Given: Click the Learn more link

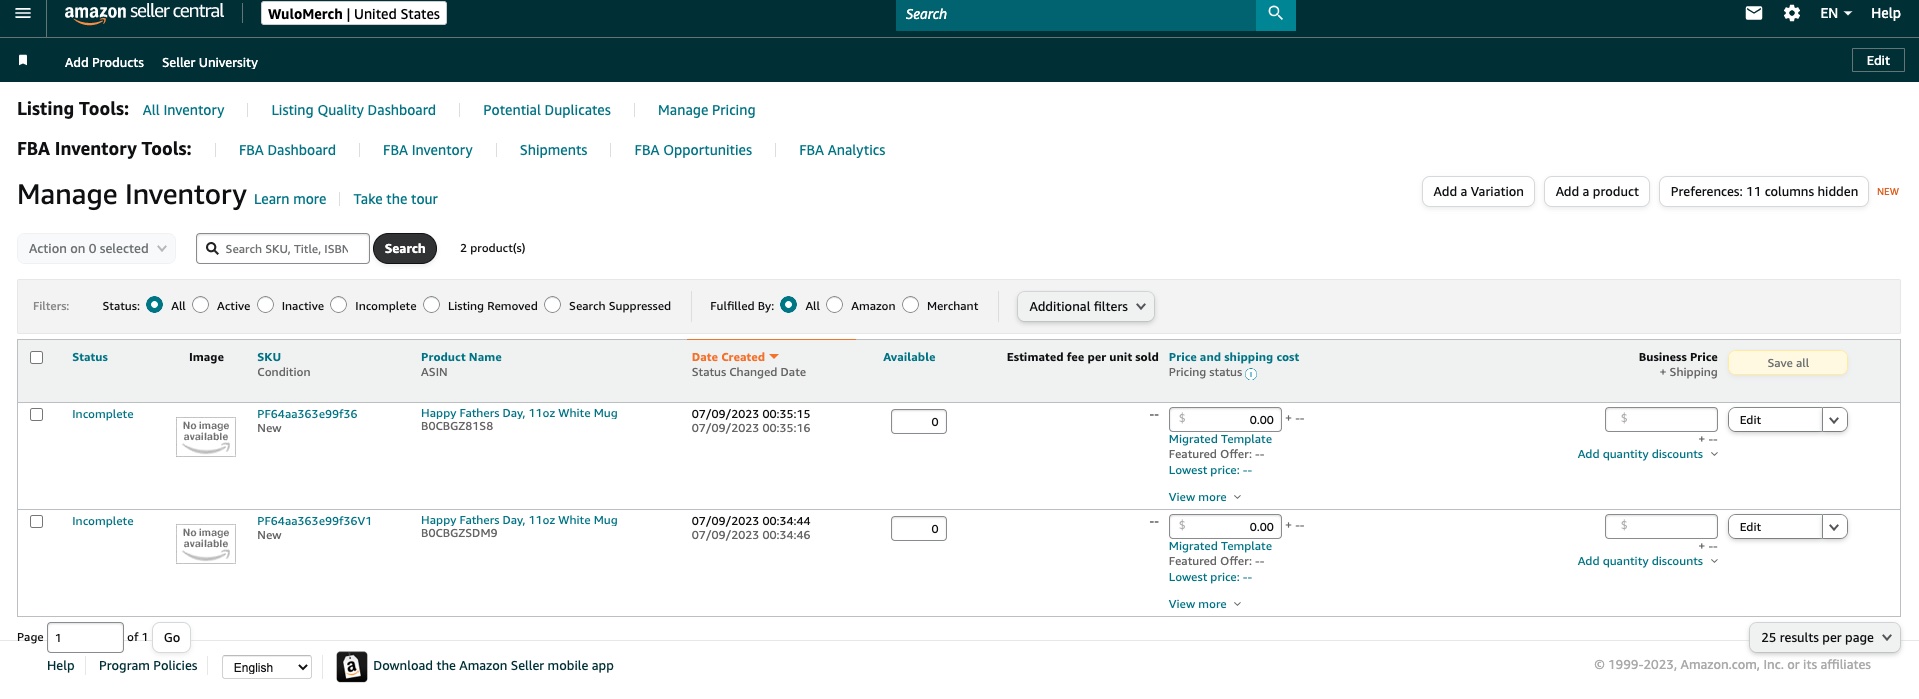Looking at the screenshot, I should click(x=290, y=199).
